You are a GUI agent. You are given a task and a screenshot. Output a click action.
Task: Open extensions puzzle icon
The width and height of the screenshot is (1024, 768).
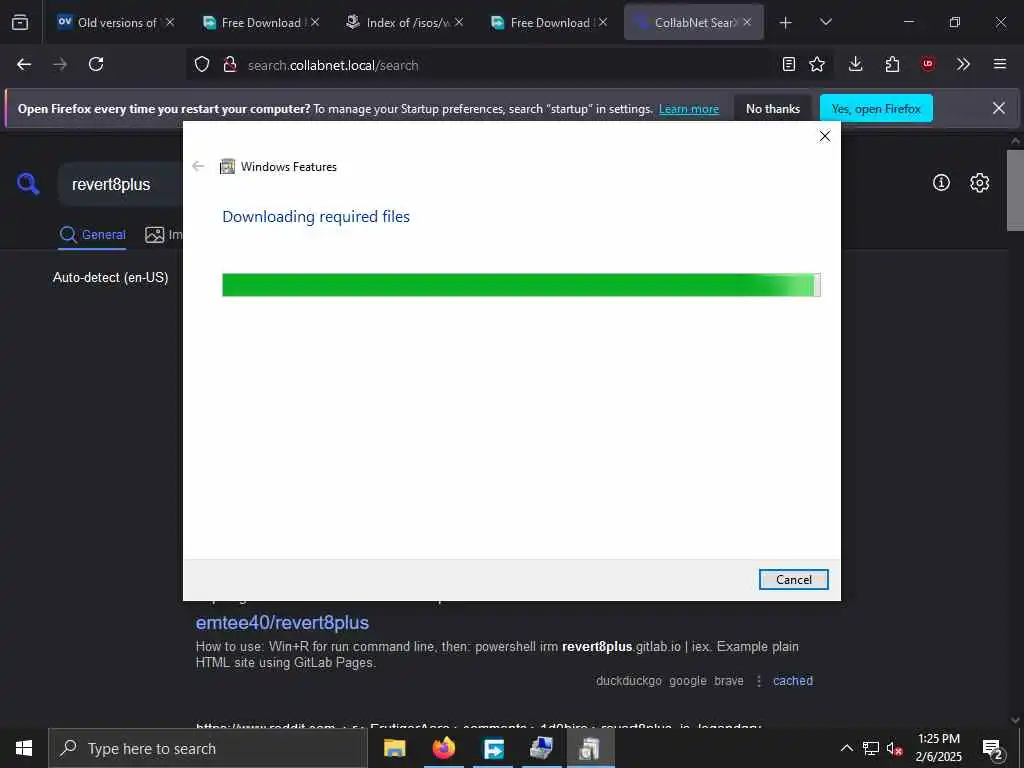click(892, 64)
